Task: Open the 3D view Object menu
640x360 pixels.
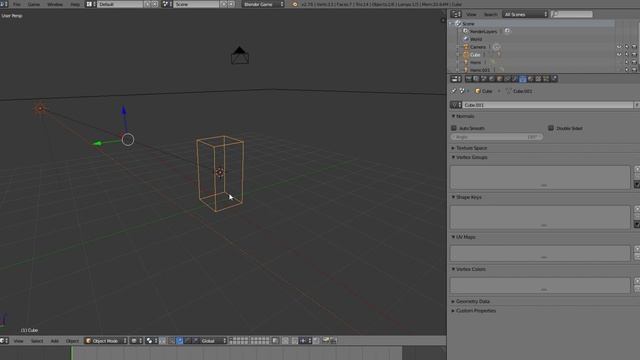Action: [72, 341]
